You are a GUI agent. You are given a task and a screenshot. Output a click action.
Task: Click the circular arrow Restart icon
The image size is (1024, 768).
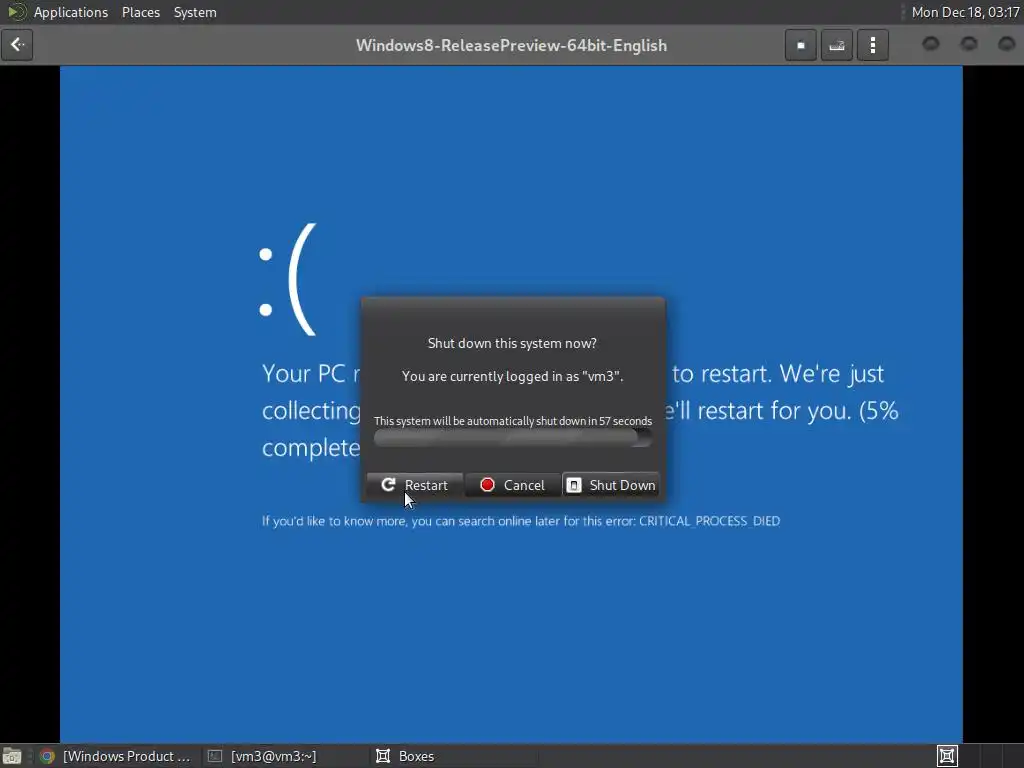(388, 485)
